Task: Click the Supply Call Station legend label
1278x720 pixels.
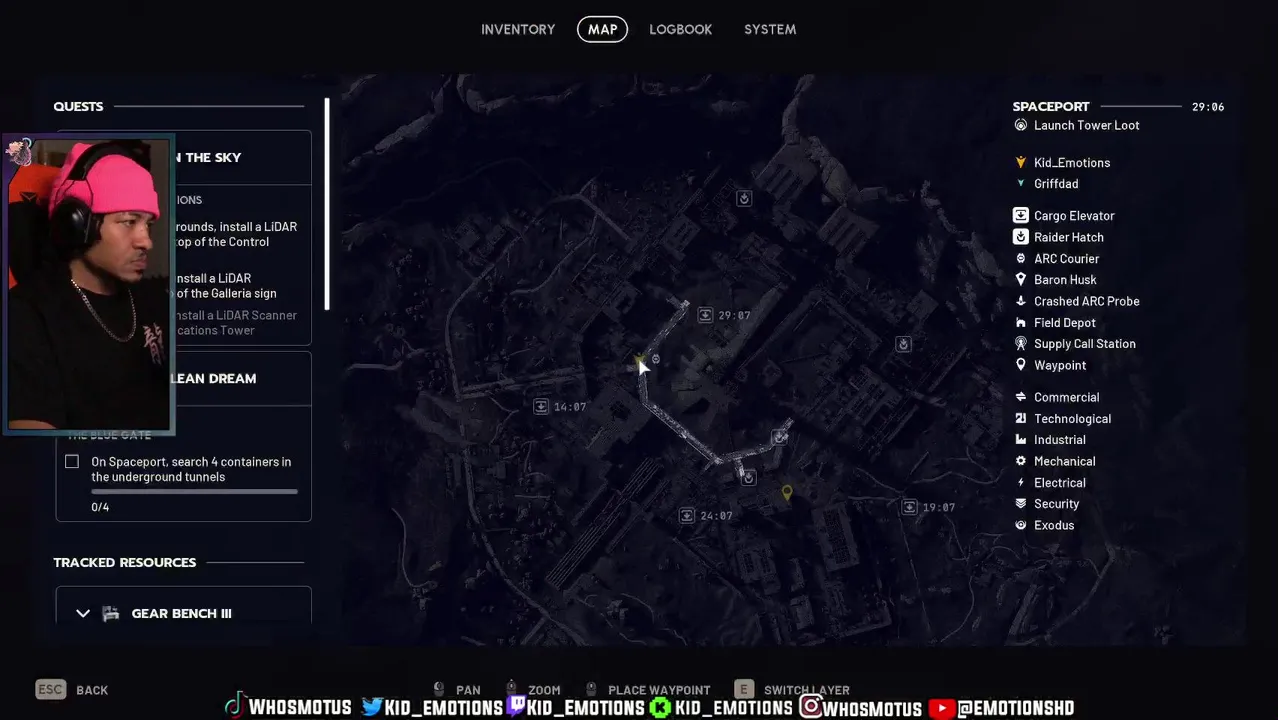Action: point(1085,343)
